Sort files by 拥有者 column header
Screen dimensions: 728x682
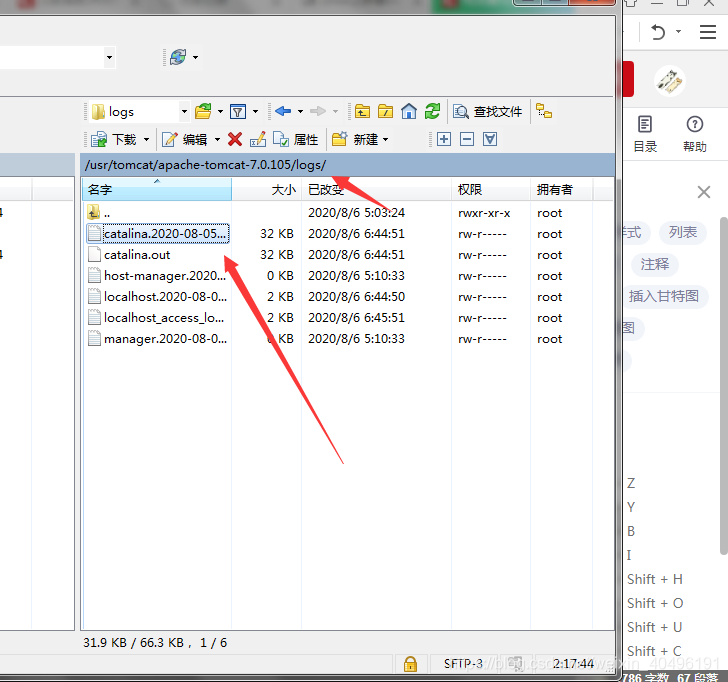(x=561, y=189)
